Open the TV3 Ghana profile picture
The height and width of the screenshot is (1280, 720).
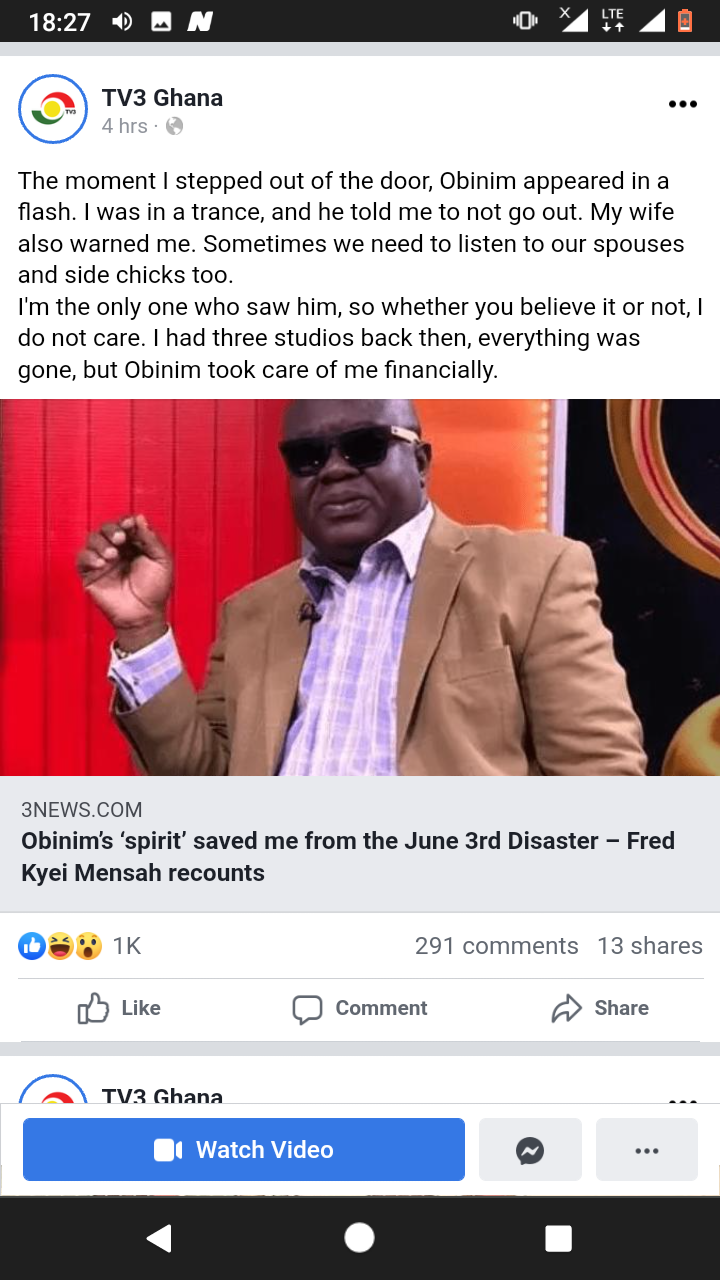tap(53, 109)
